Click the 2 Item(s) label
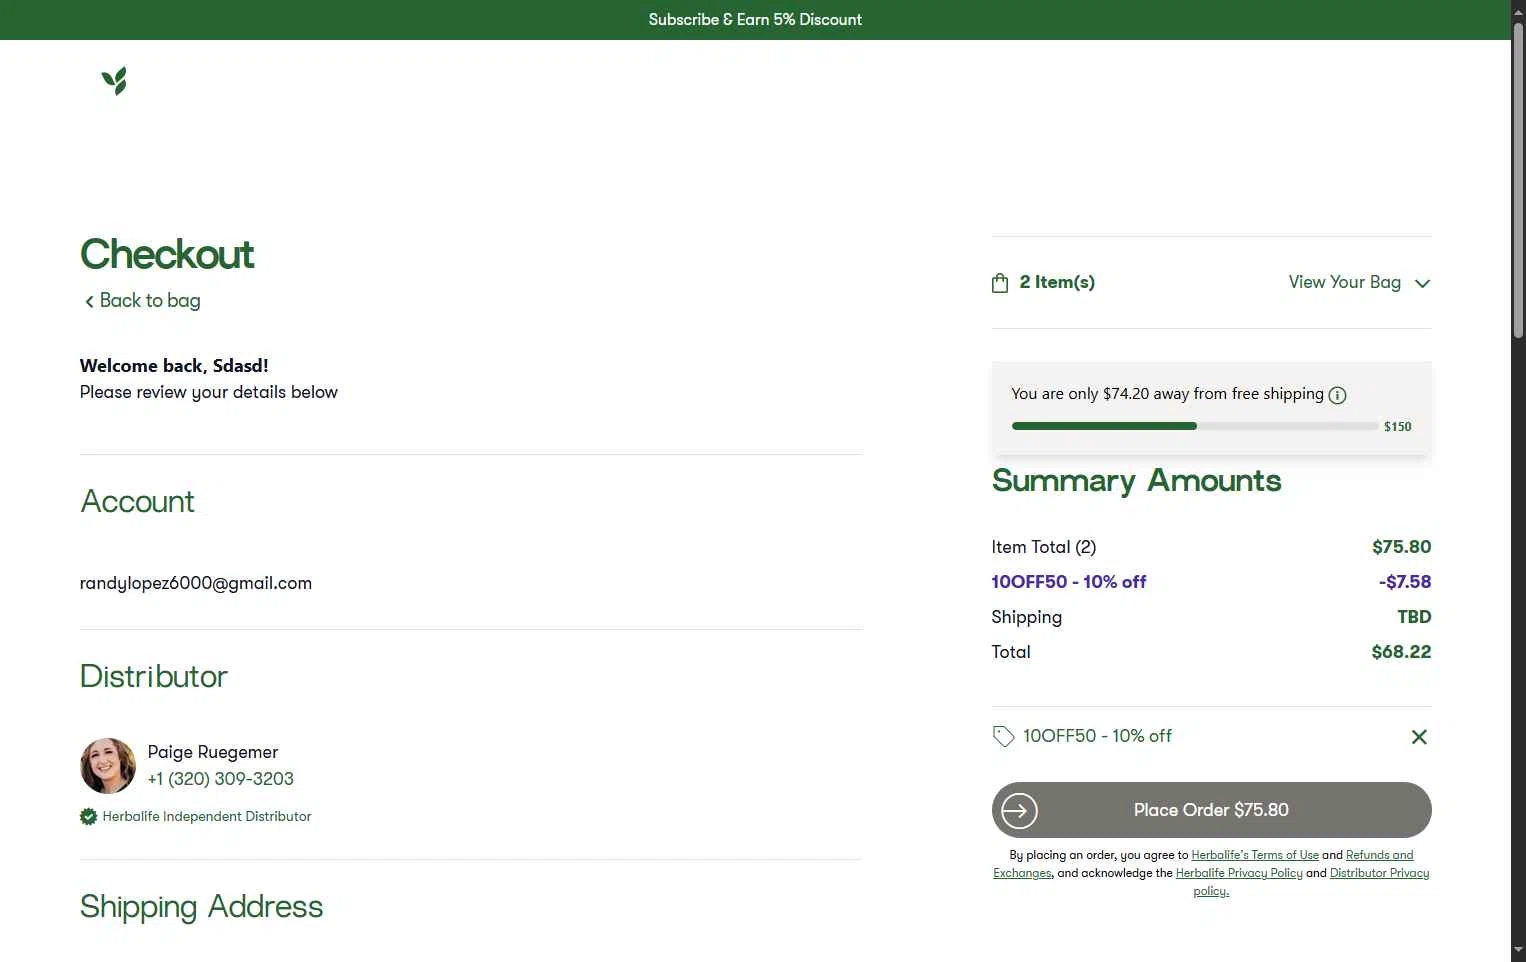 [1057, 283]
